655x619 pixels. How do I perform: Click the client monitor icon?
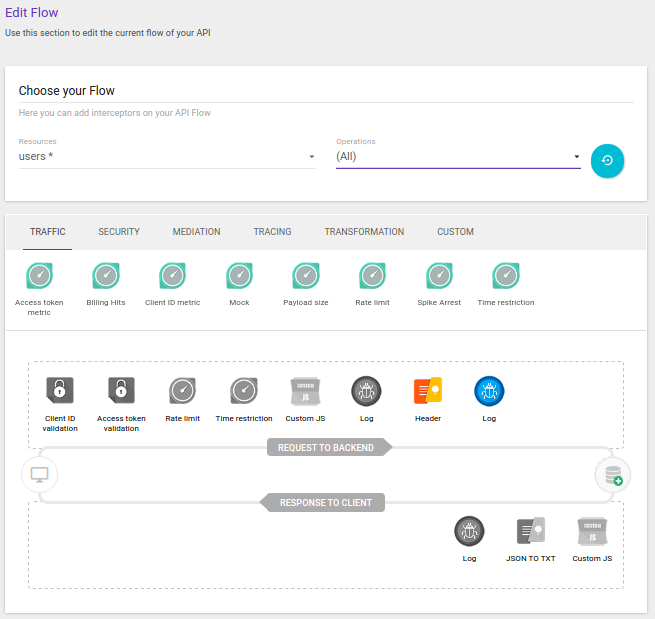[40, 474]
